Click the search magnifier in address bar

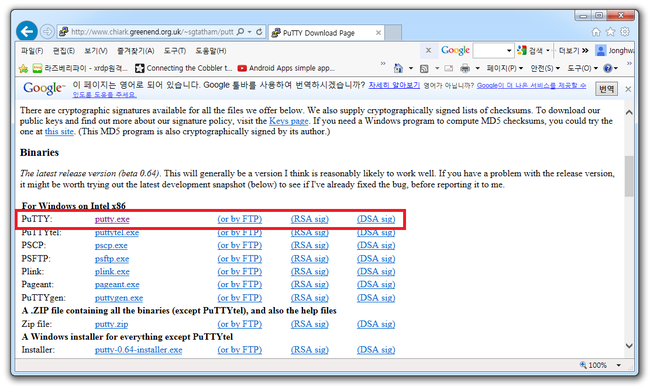[240, 32]
